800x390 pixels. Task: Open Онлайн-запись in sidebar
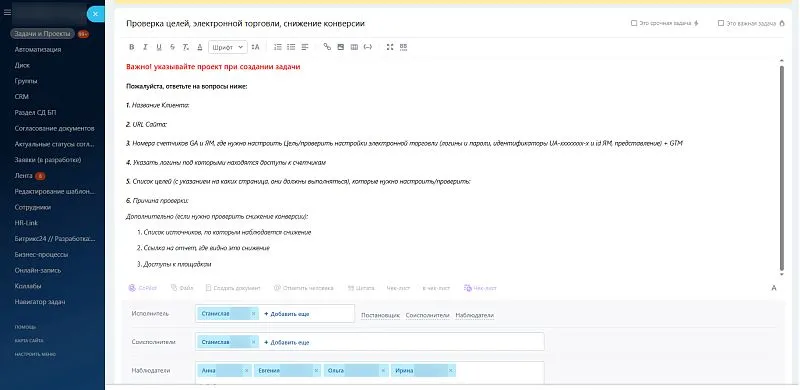[38, 270]
